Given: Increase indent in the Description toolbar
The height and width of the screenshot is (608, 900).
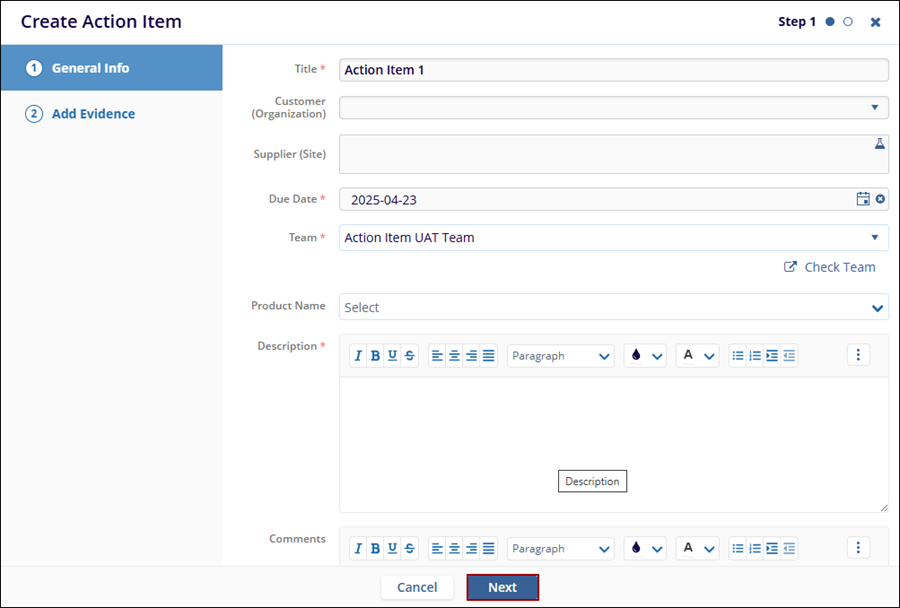Looking at the screenshot, I should [772, 355].
